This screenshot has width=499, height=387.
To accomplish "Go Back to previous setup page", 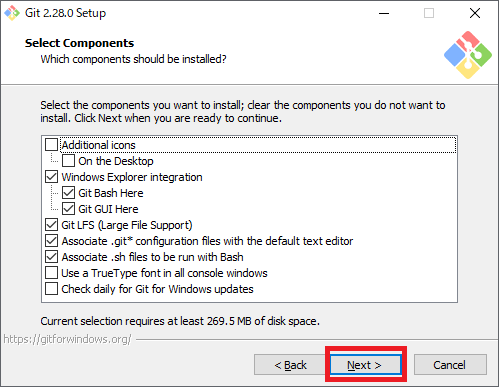I will coord(289,365).
